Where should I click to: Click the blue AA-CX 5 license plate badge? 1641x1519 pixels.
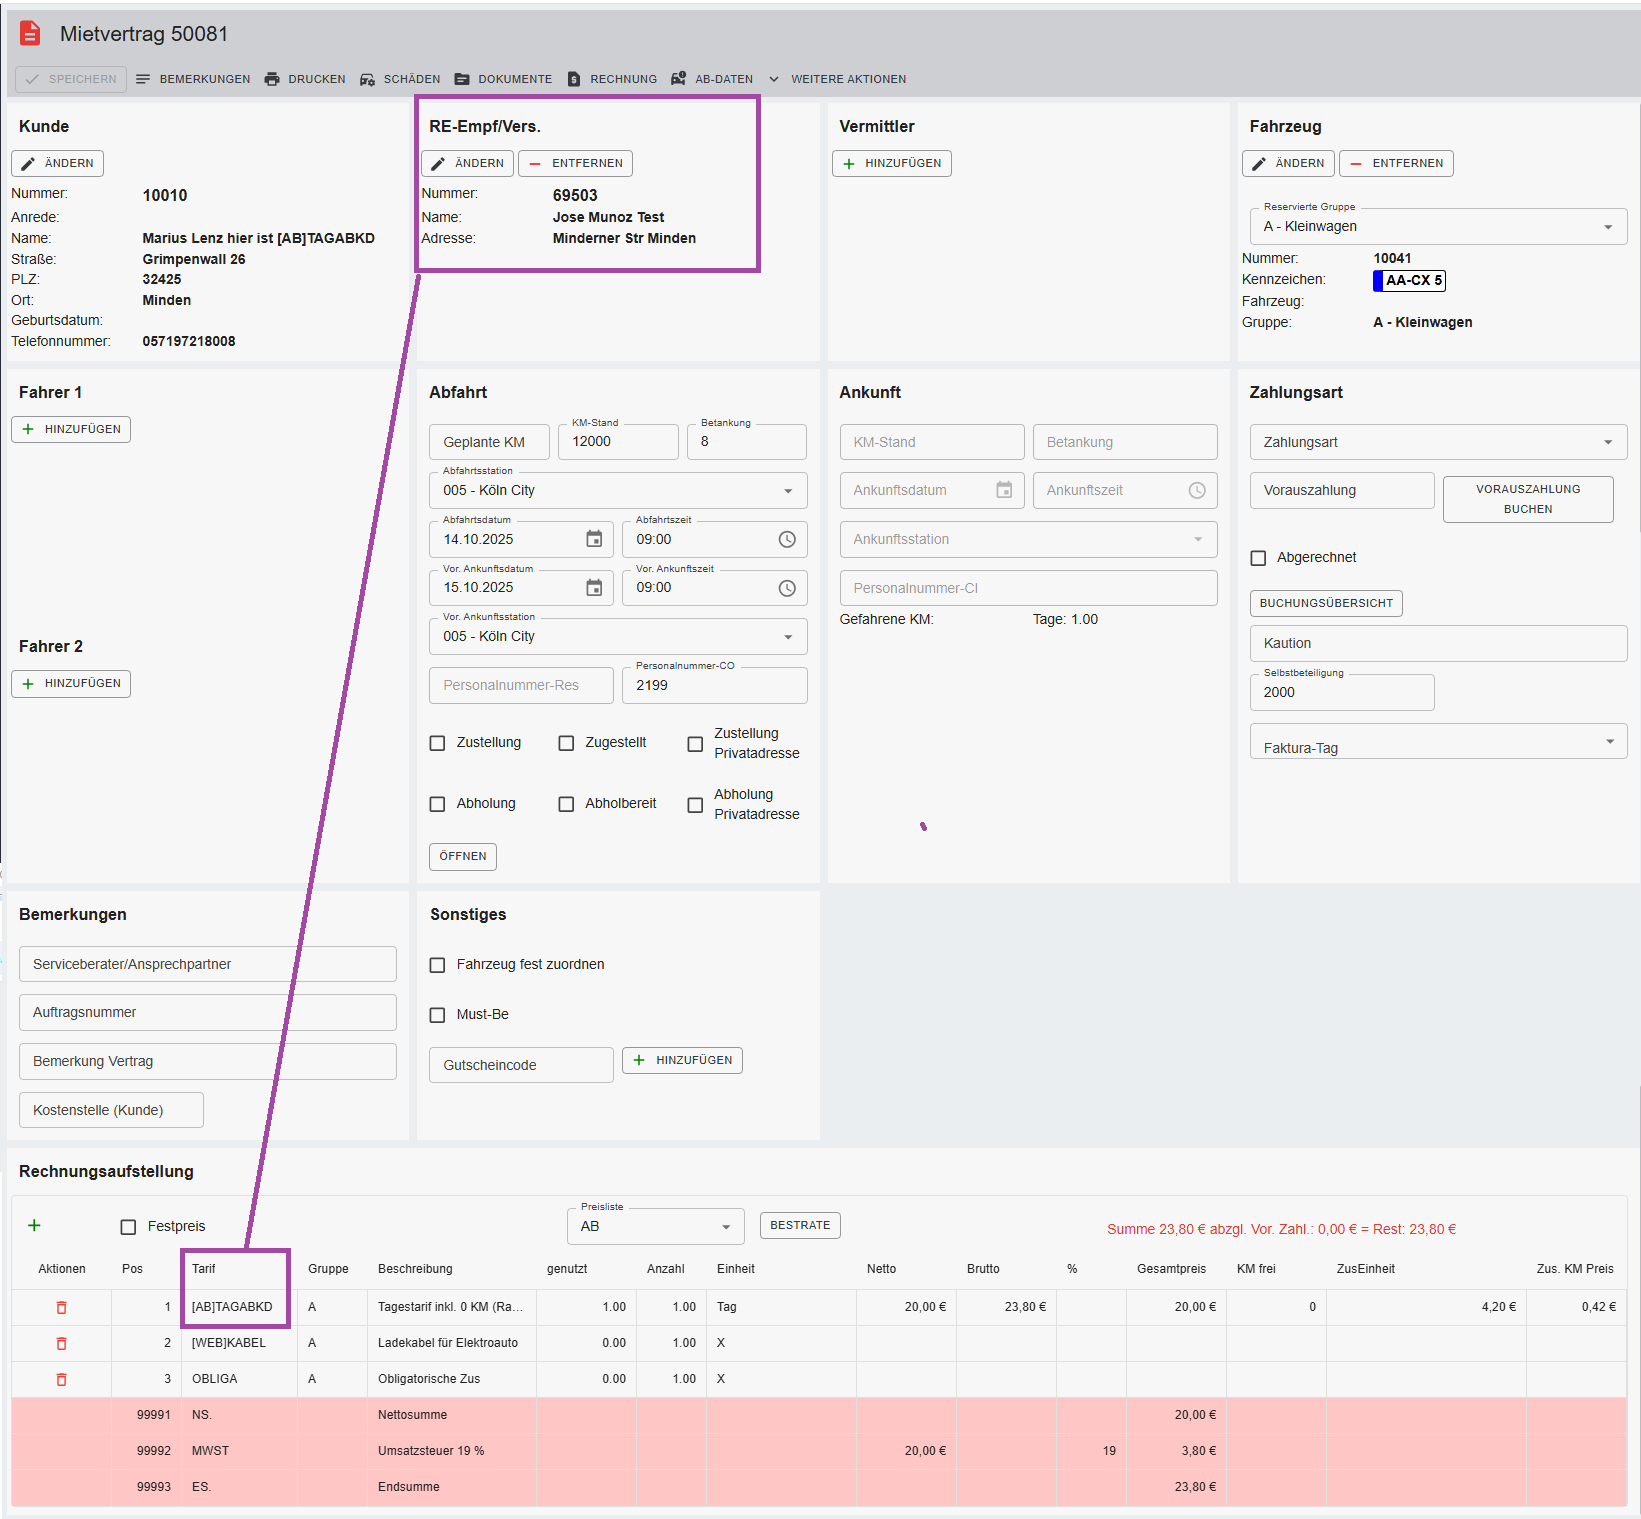[1409, 281]
